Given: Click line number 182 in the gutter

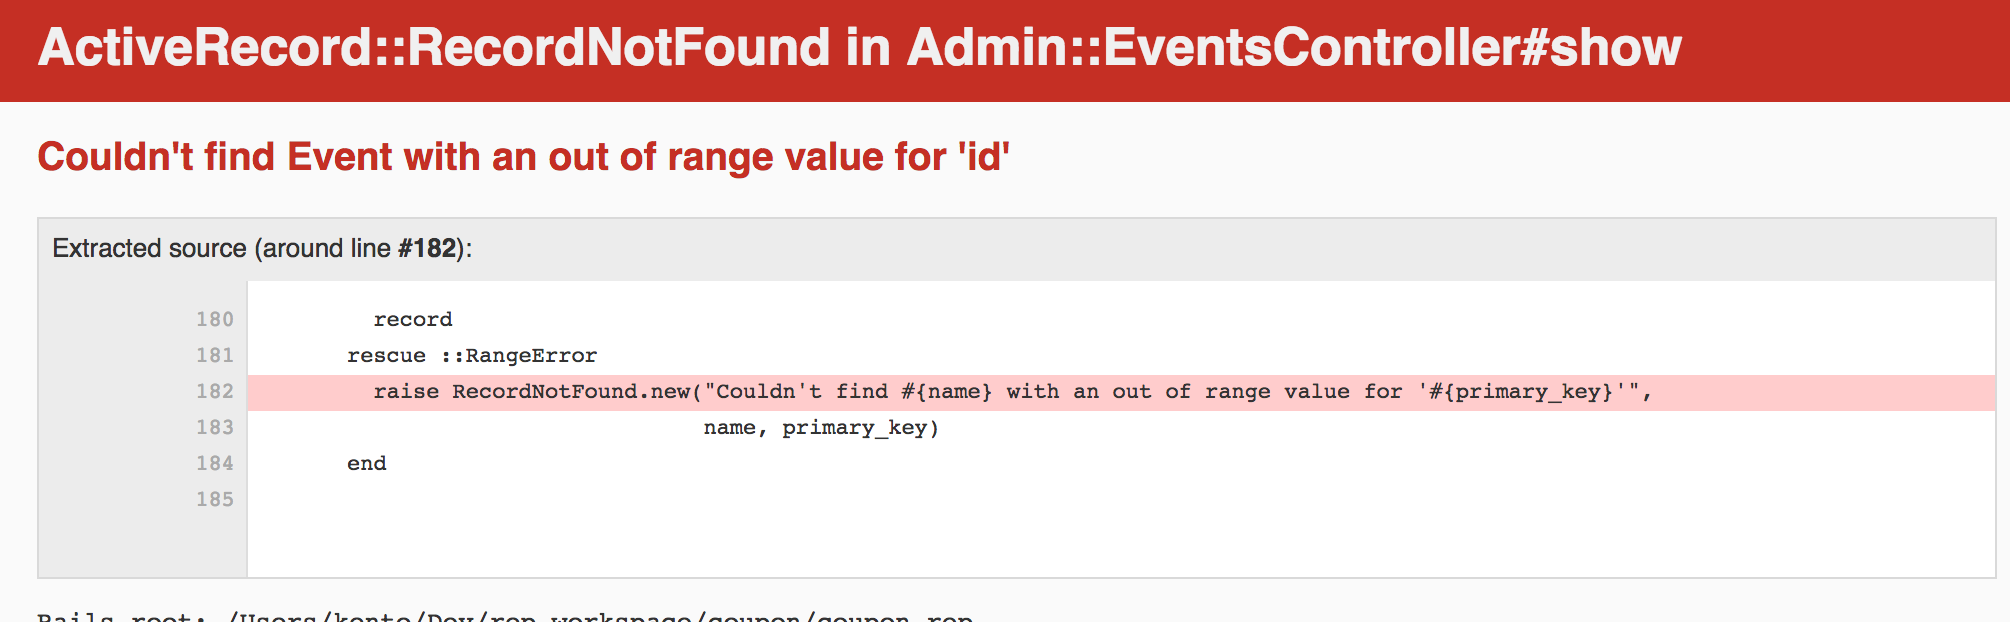Looking at the screenshot, I should [215, 391].
